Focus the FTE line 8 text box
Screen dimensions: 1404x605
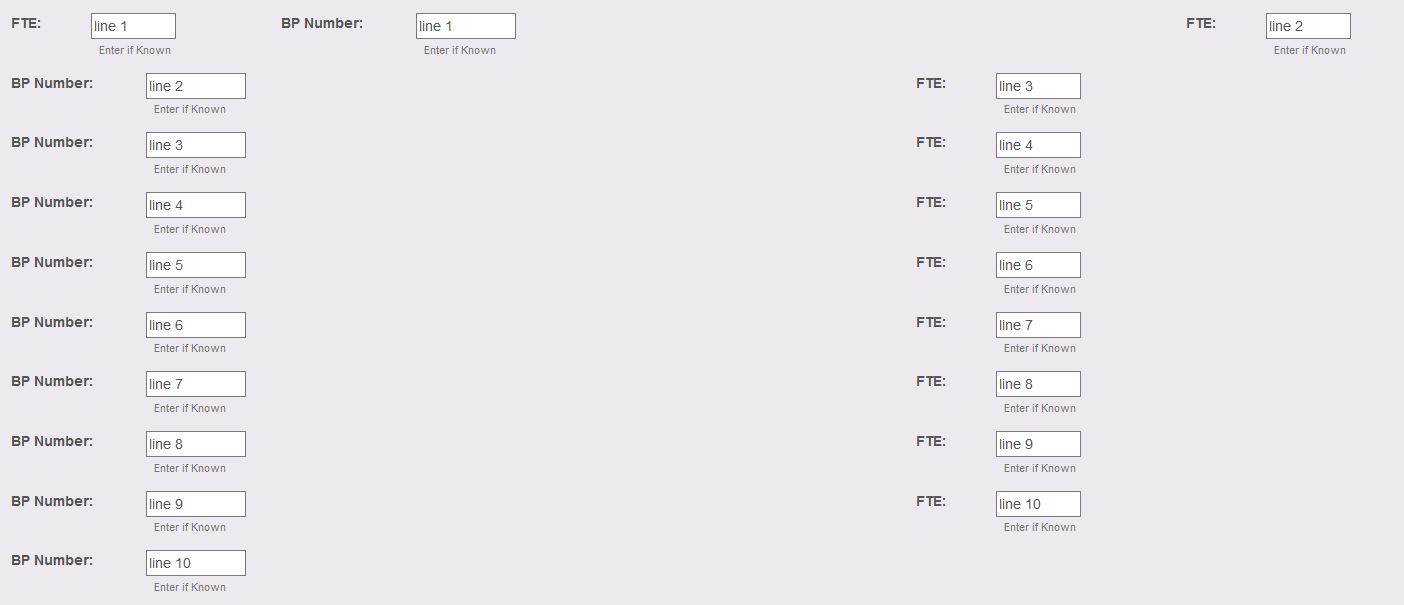coord(1037,384)
